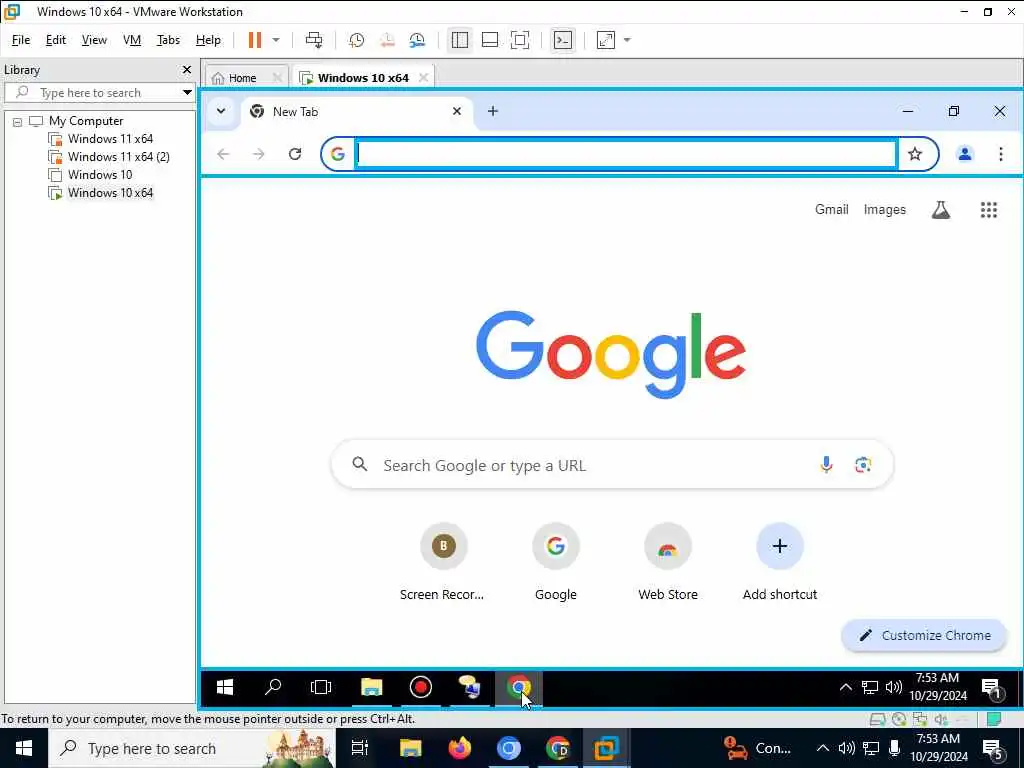Open Chrome's three-dot menu

[x=1000, y=154]
